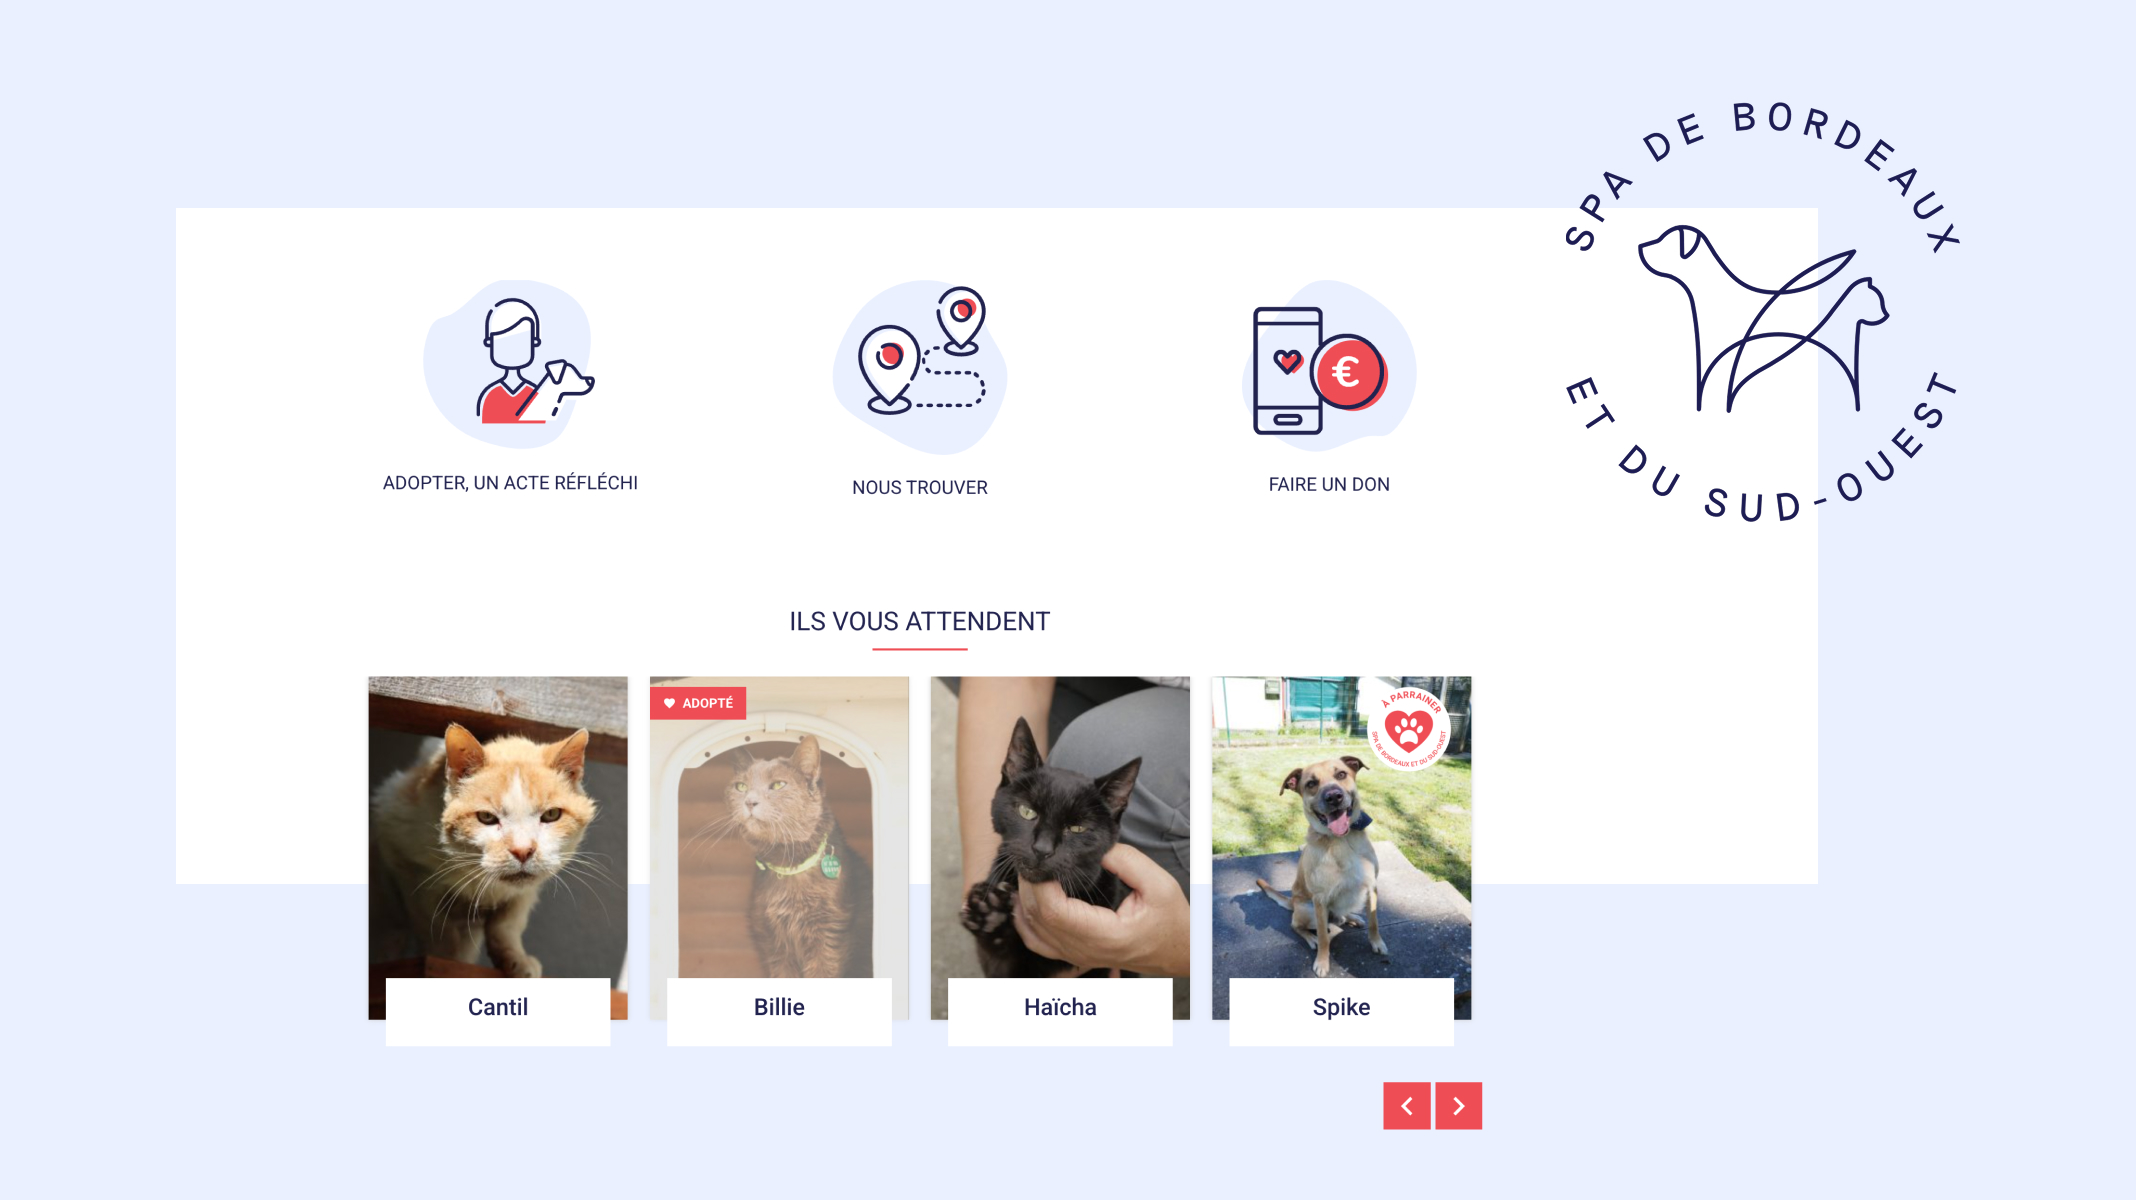Select the Cantil name label

point(498,1008)
